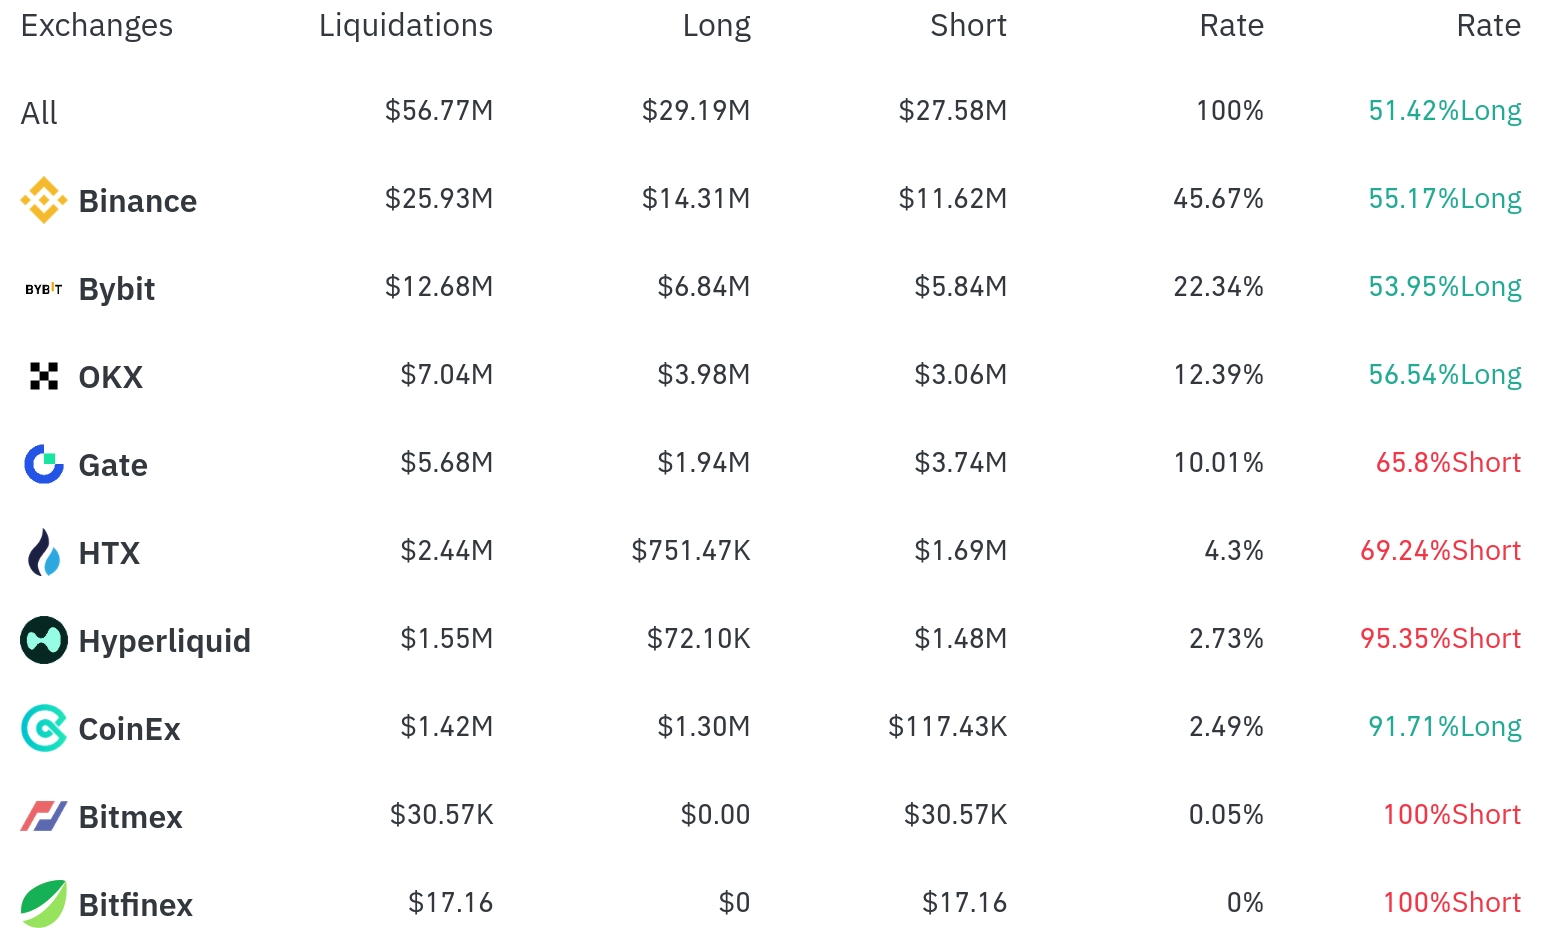Sort by the Short column header
Image resolution: width=1542 pixels, height=928 pixels.
[968, 26]
